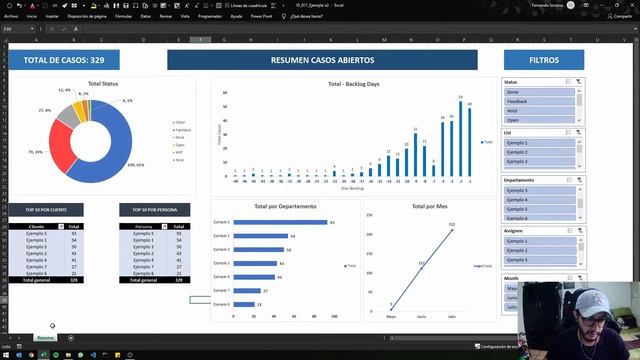Click the 'TOP 10 POR PERSONA' header

[155, 210]
